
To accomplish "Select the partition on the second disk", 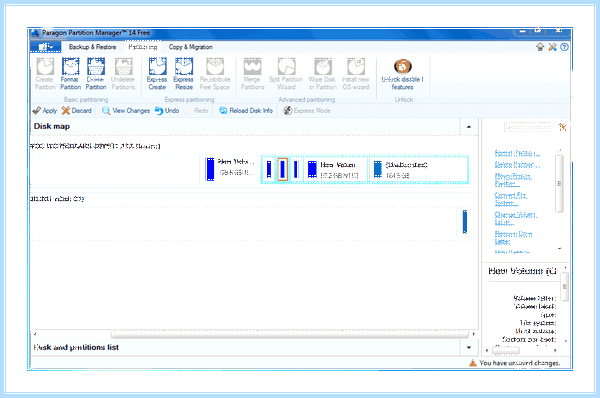I will pos(465,222).
